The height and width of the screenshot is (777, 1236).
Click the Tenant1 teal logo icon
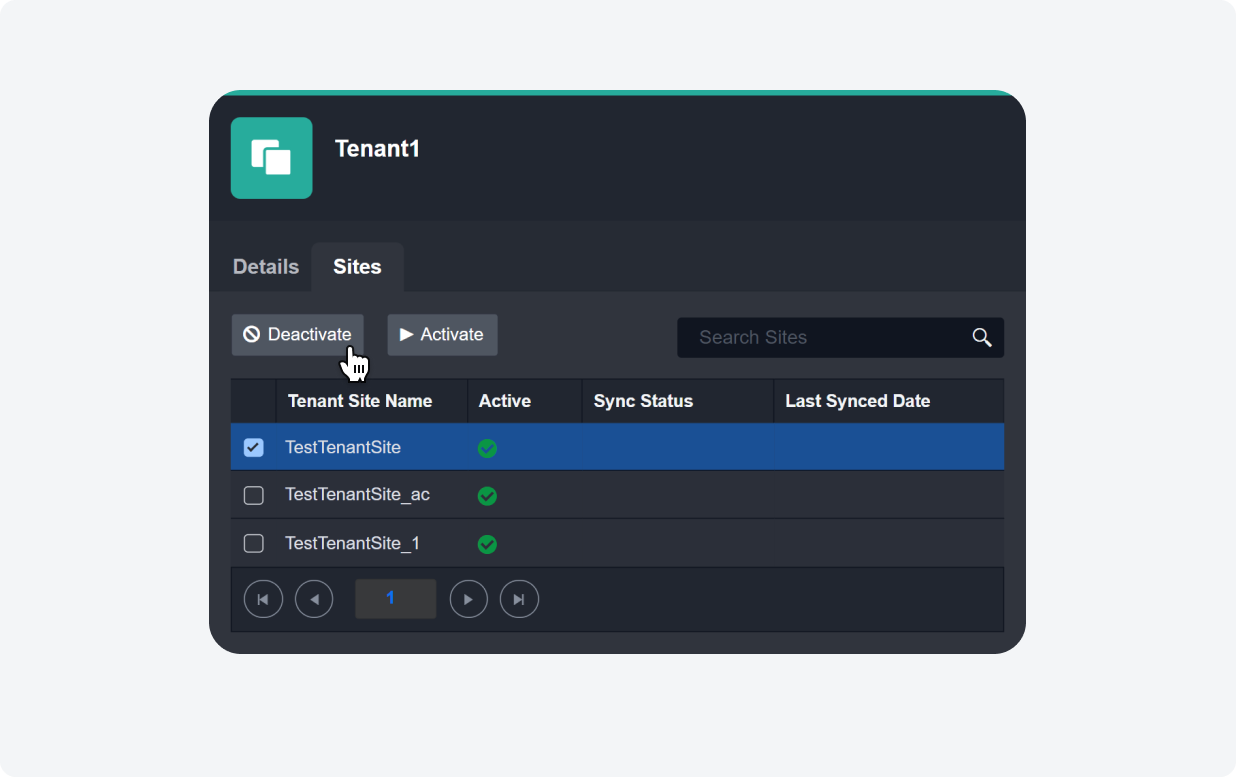point(271,158)
